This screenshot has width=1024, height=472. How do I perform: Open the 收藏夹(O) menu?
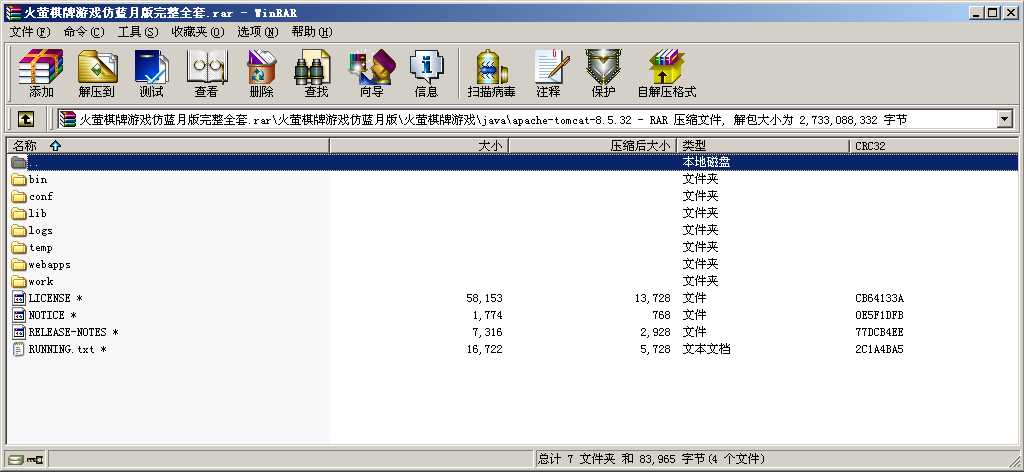tap(198, 32)
